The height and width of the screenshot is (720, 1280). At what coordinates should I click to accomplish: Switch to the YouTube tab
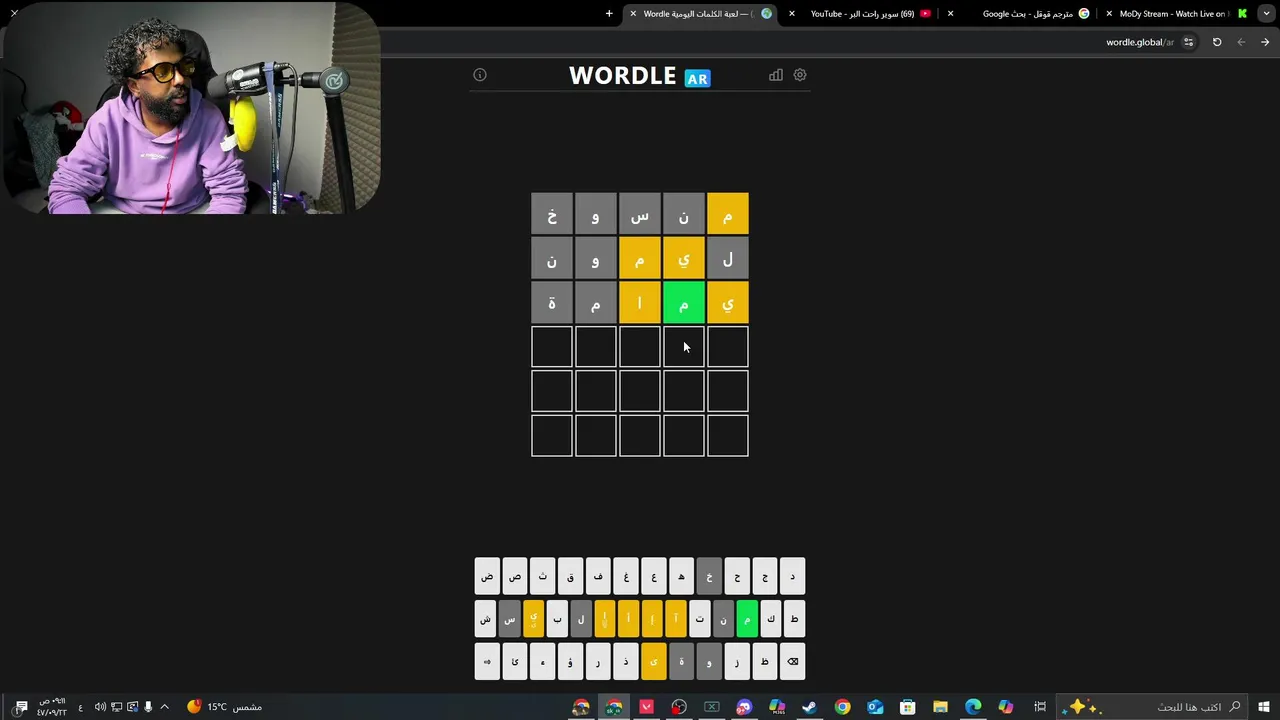[x=862, y=14]
